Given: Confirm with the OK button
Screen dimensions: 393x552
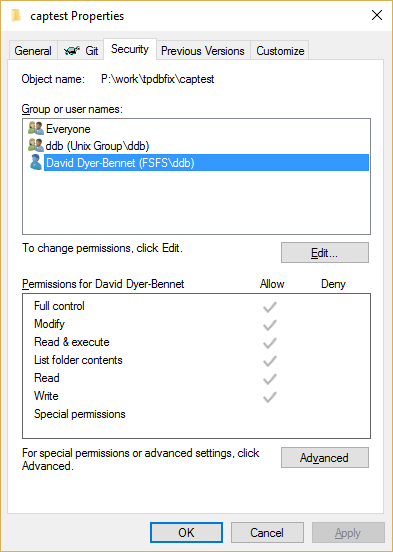Looking at the screenshot, I should coord(186,533).
